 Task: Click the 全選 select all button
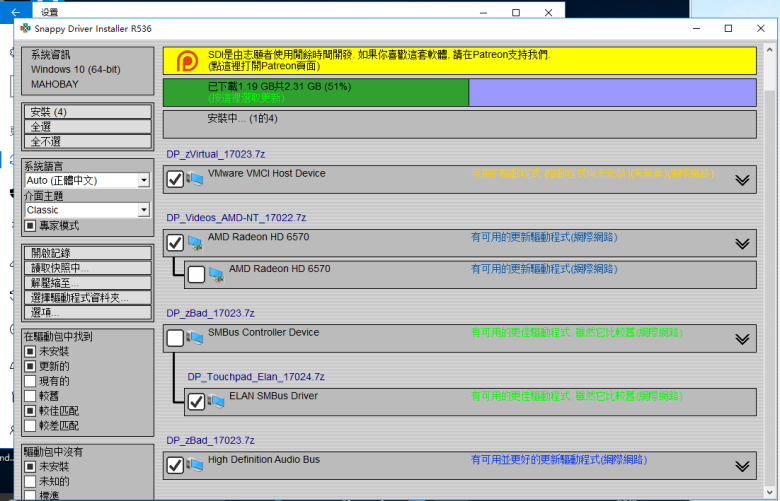tap(88, 127)
